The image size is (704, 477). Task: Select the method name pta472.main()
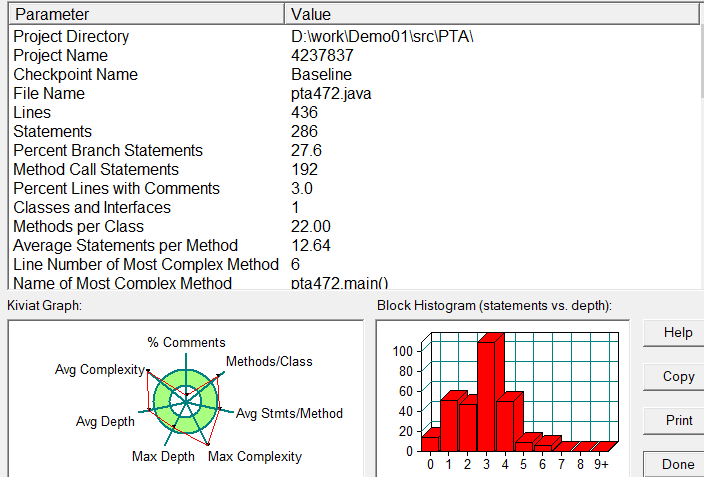[339, 283]
